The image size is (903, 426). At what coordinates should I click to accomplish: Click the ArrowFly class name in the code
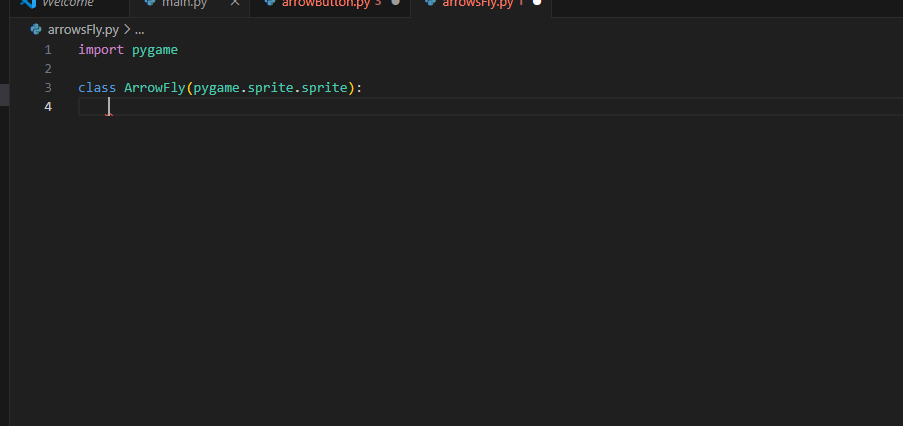point(154,88)
